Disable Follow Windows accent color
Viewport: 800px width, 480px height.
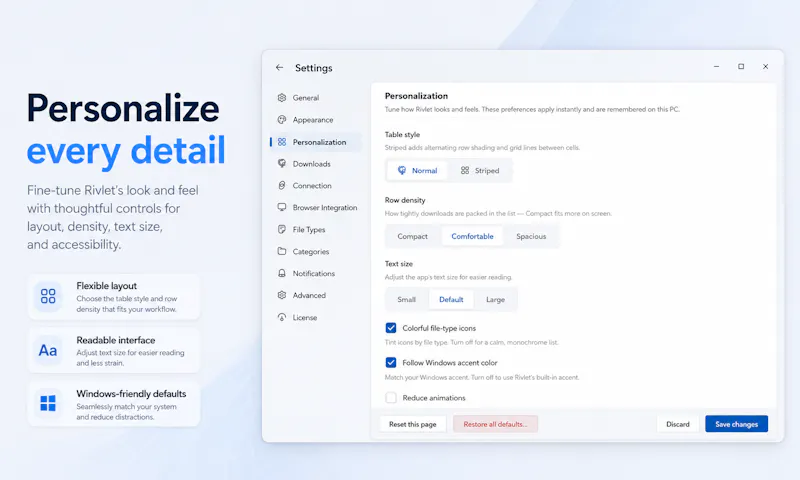coord(391,362)
